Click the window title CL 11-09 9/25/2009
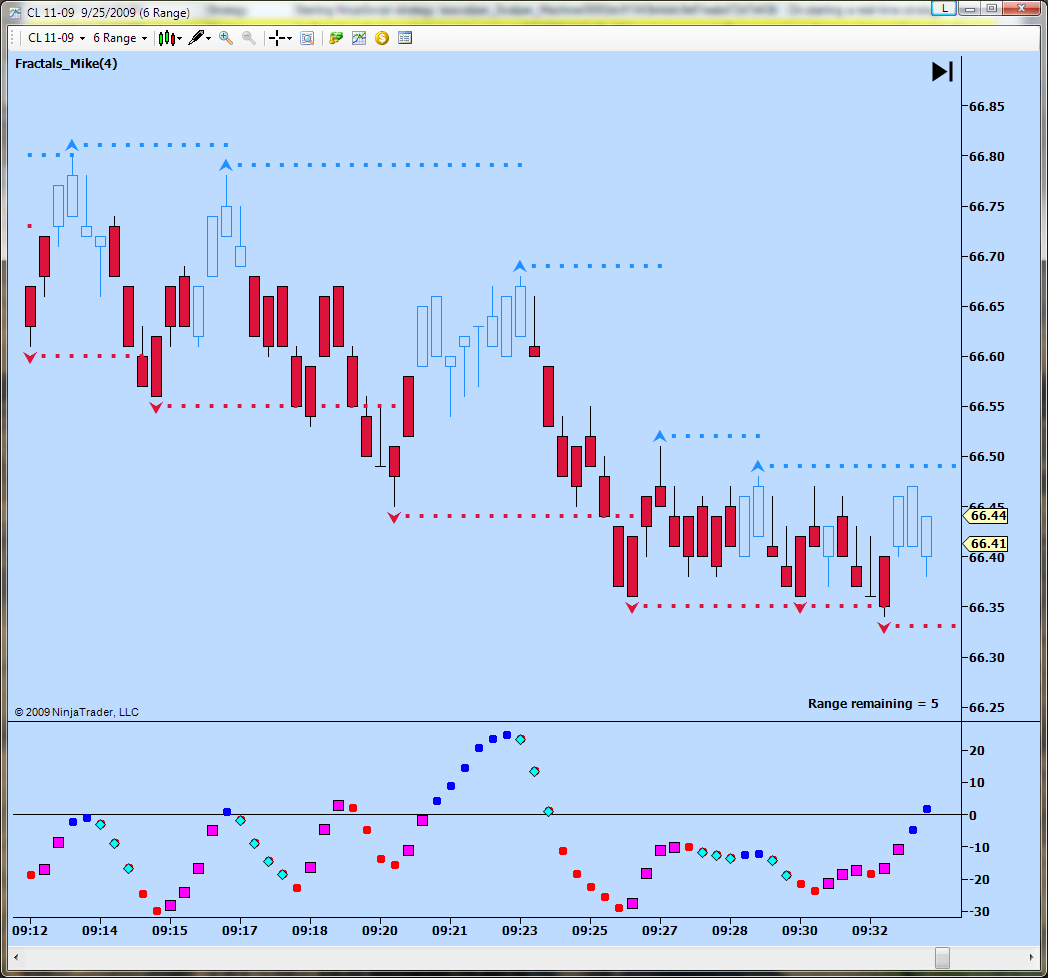The width and height of the screenshot is (1048, 978). pyautogui.click(x=108, y=13)
